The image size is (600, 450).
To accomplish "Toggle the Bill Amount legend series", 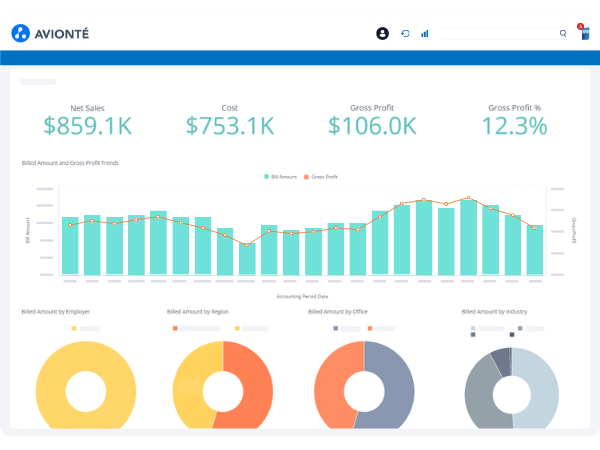I will click(x=280, y=176).
